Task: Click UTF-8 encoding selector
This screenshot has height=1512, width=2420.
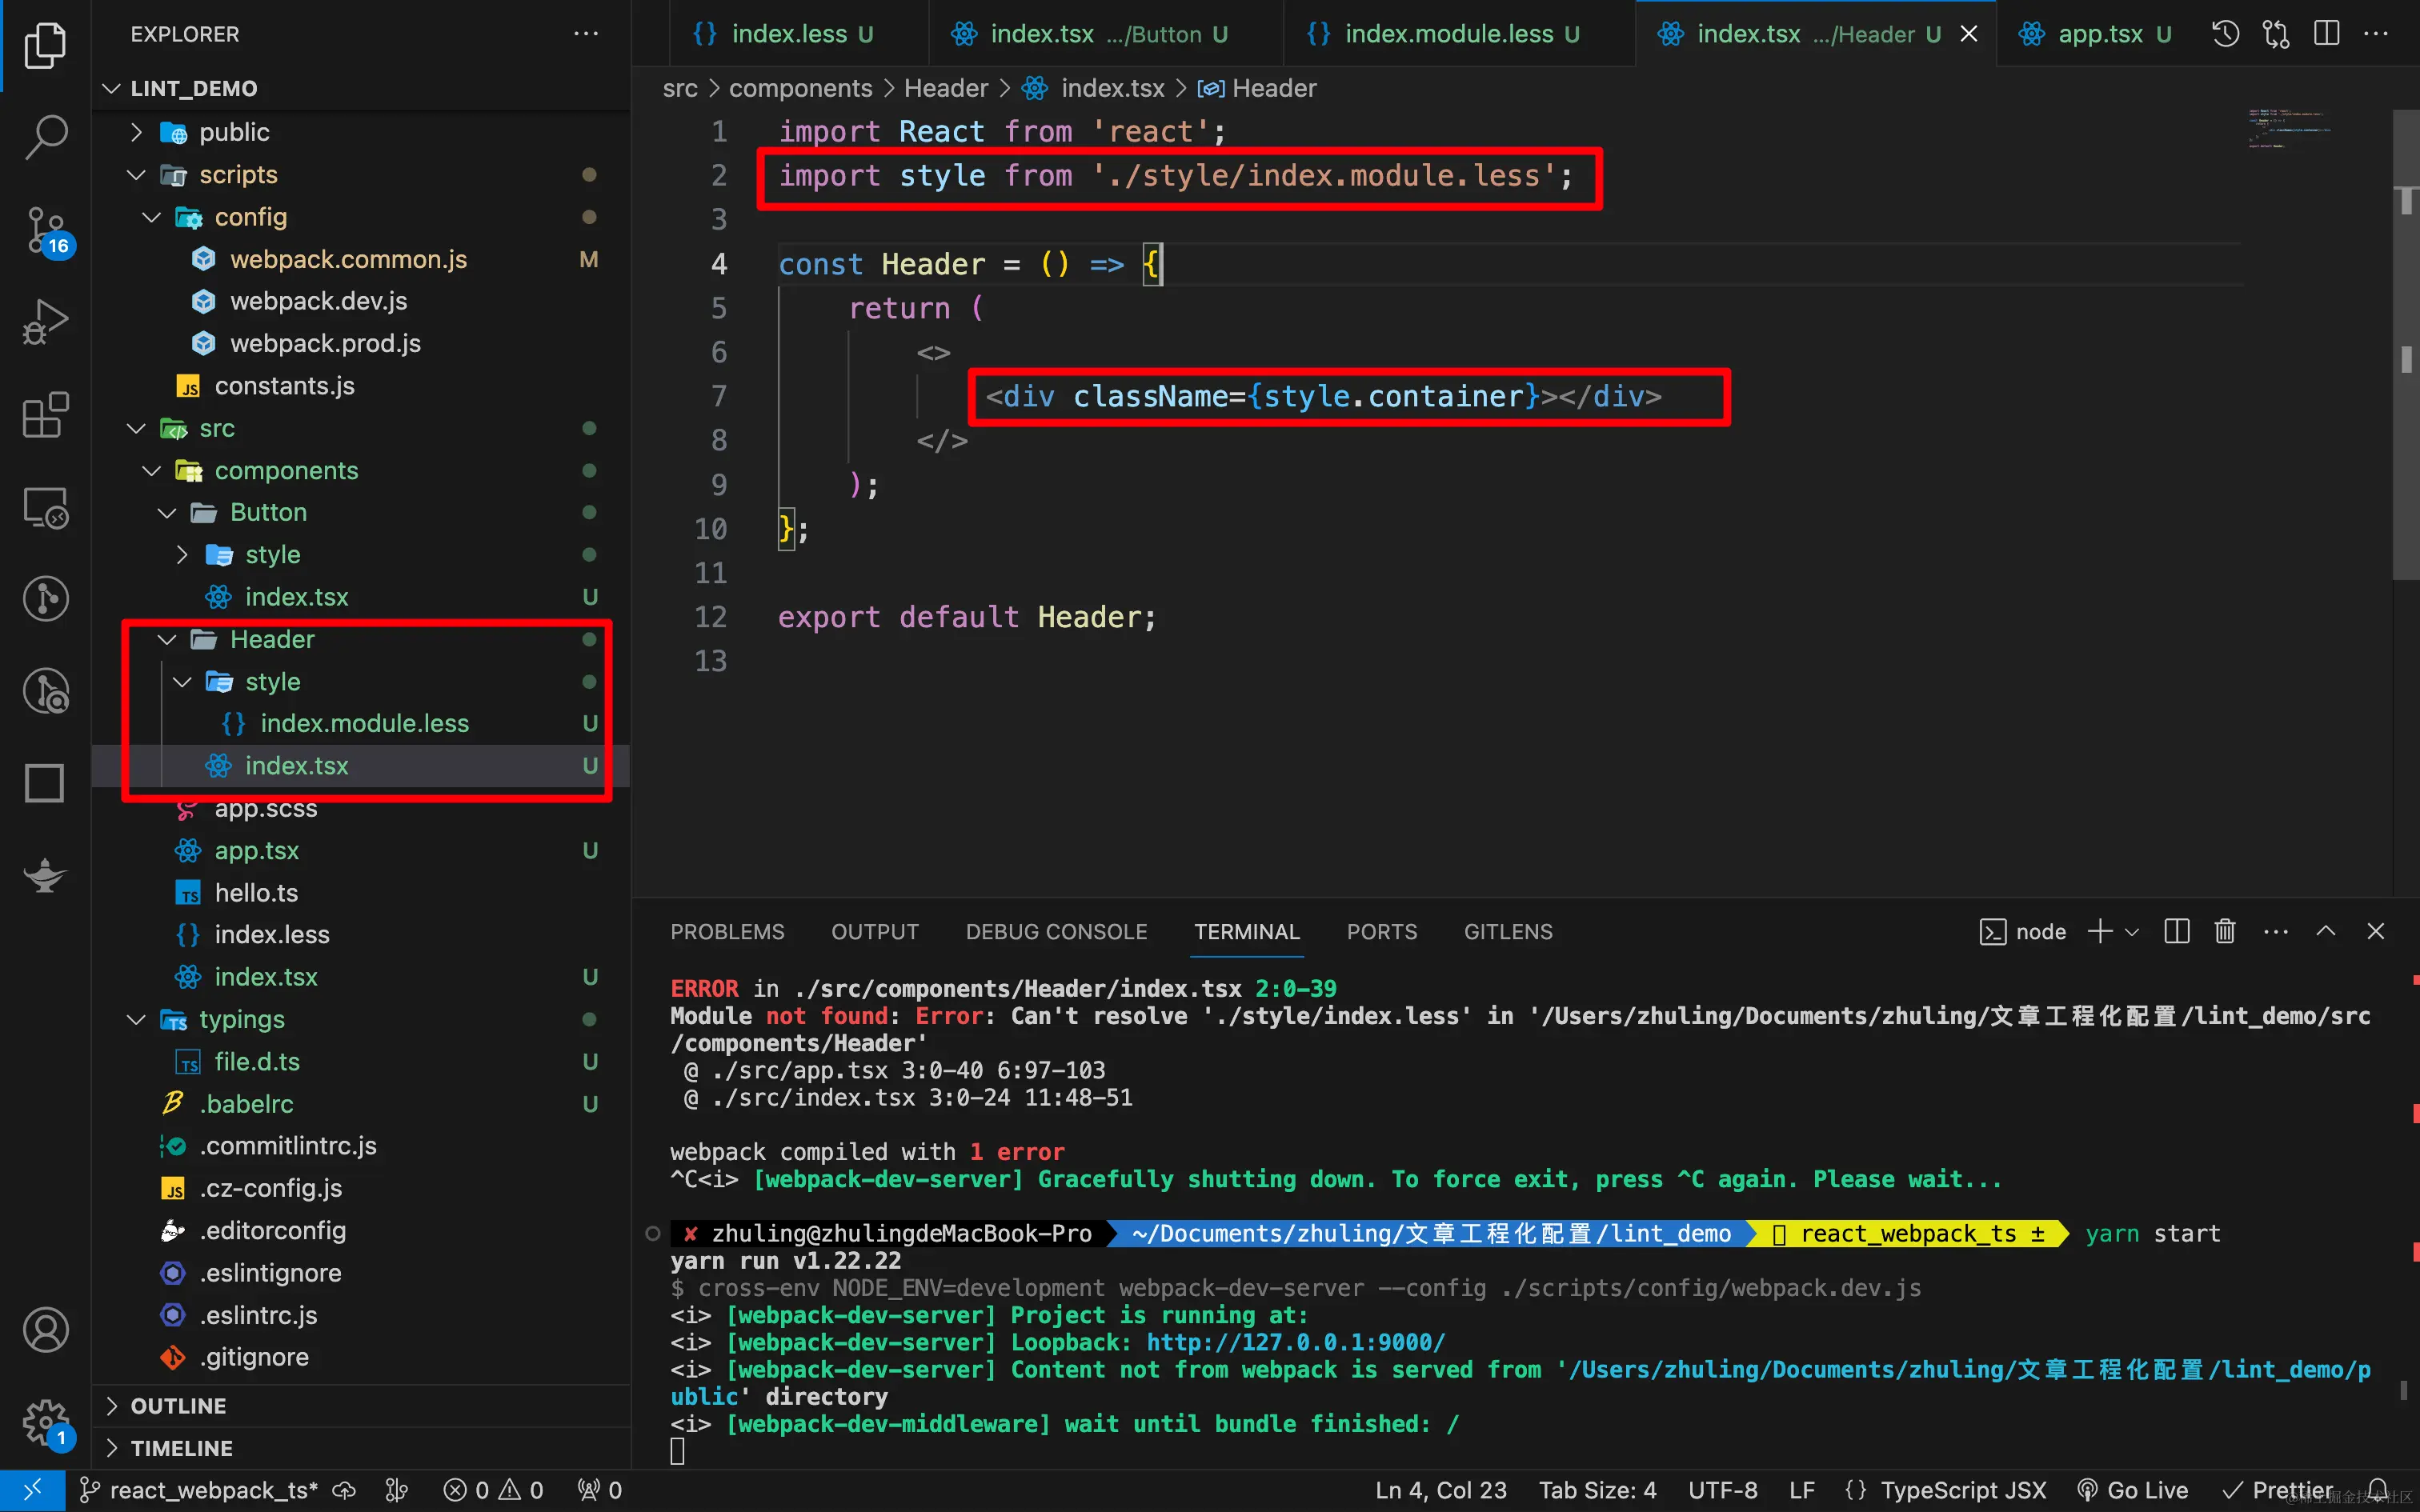Action: (x=1722, y=1490)
